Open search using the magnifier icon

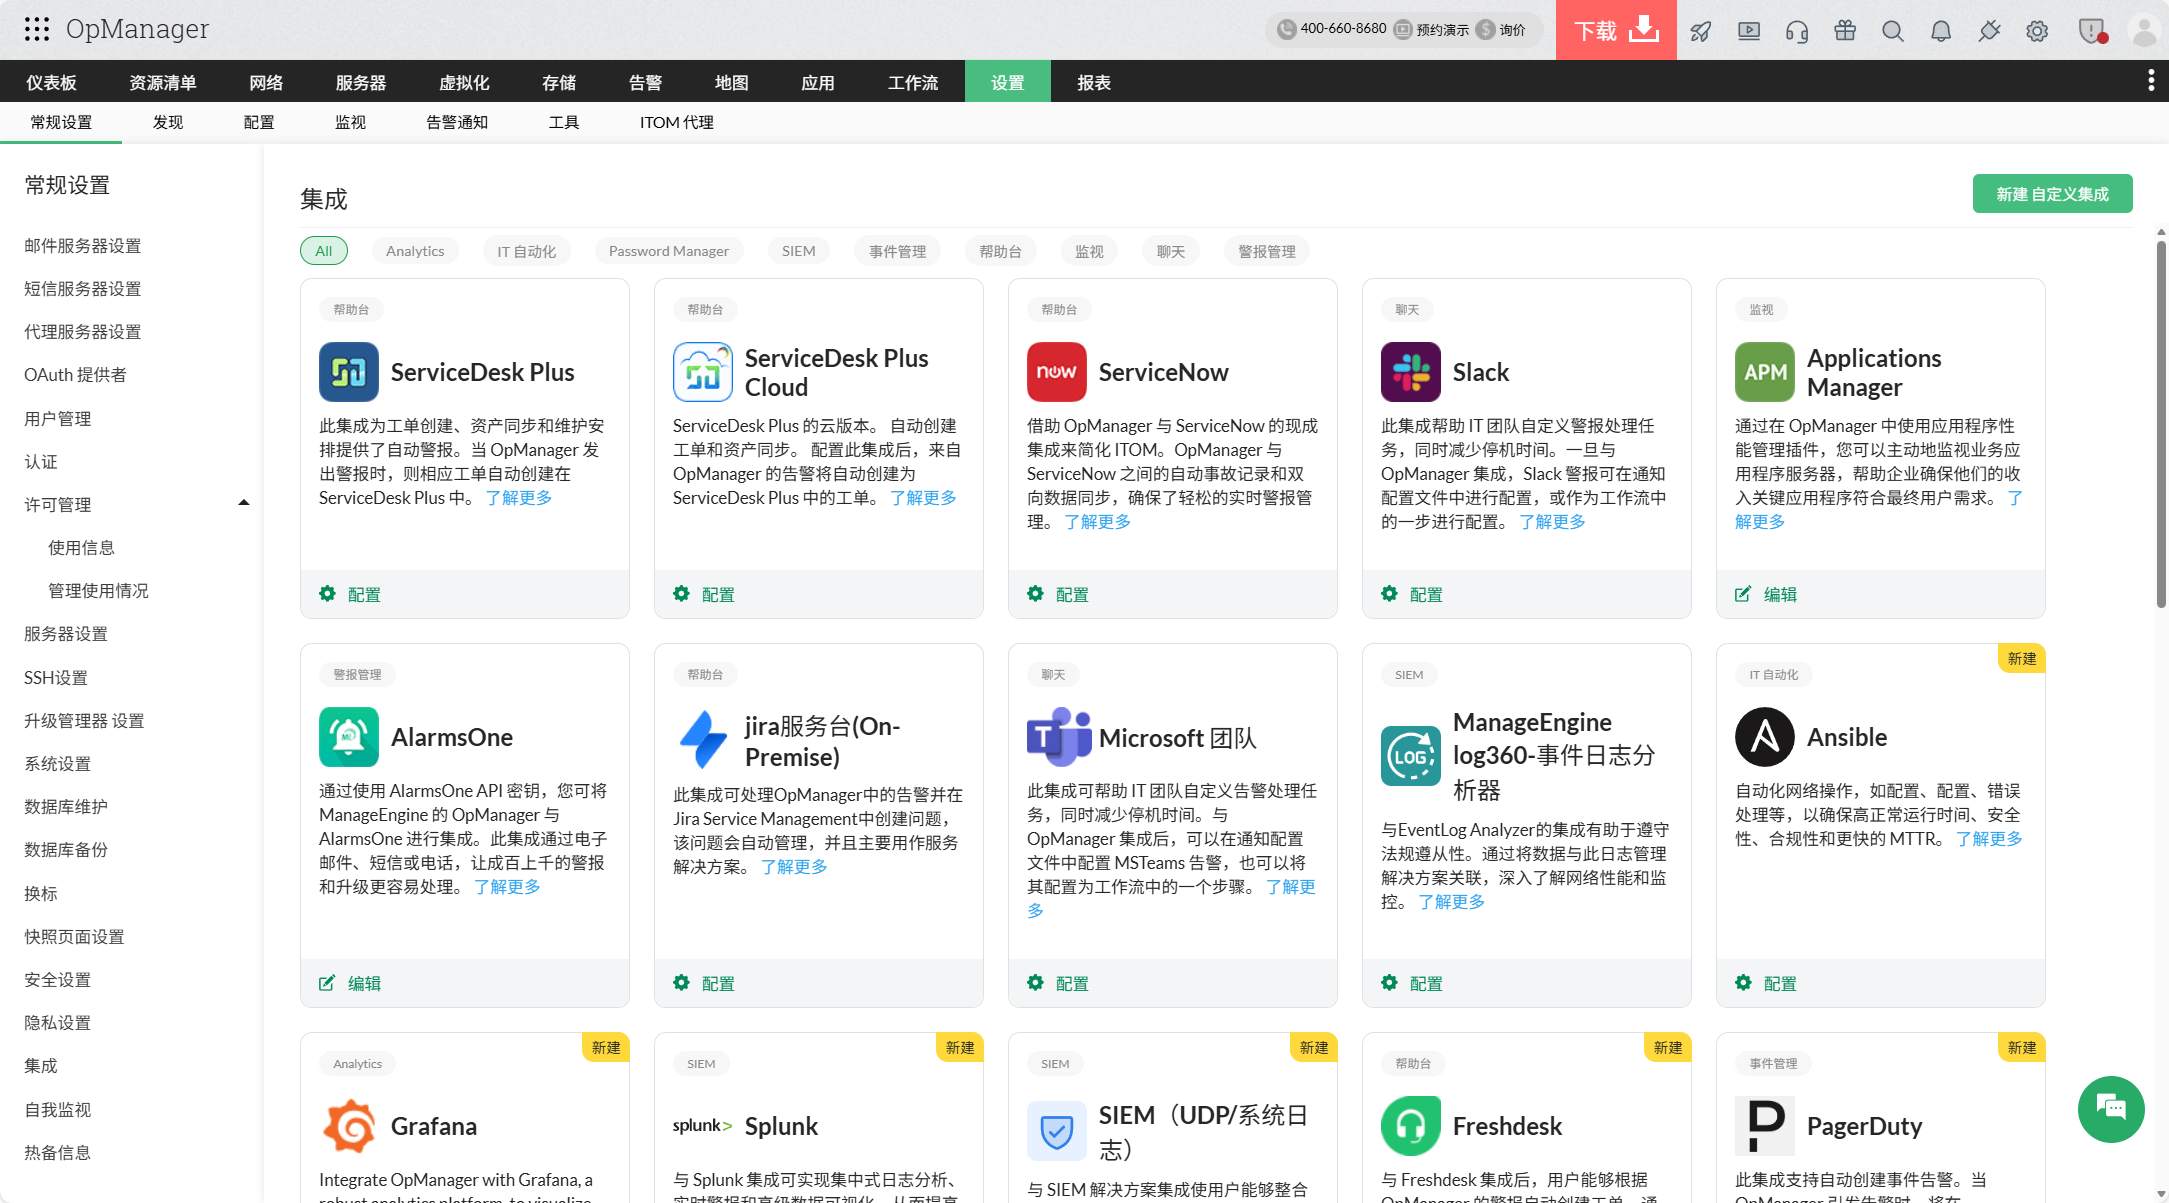(x=1892, y=31)
